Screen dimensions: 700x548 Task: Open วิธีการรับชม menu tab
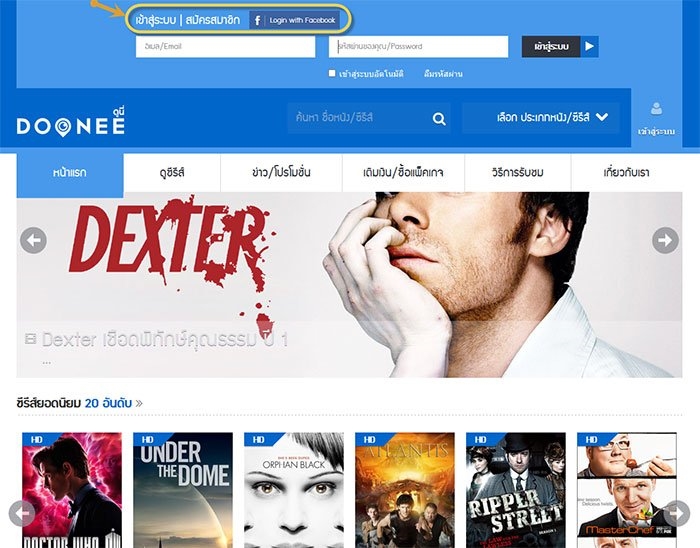518,173
